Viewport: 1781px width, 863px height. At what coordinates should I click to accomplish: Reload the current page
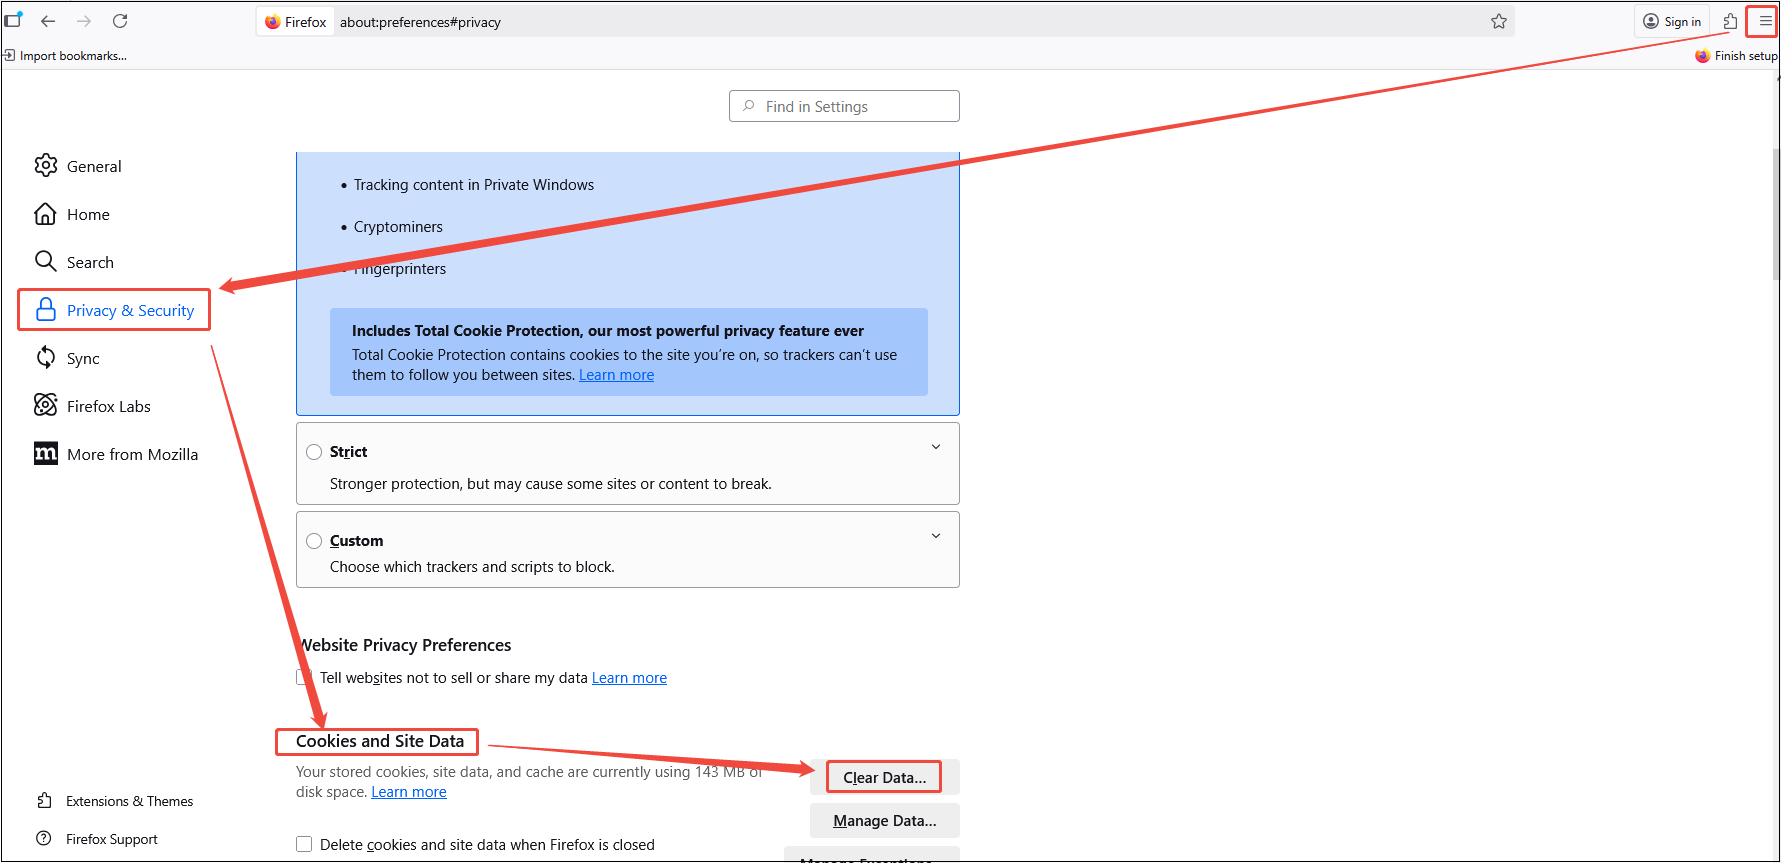coord(120,21)
